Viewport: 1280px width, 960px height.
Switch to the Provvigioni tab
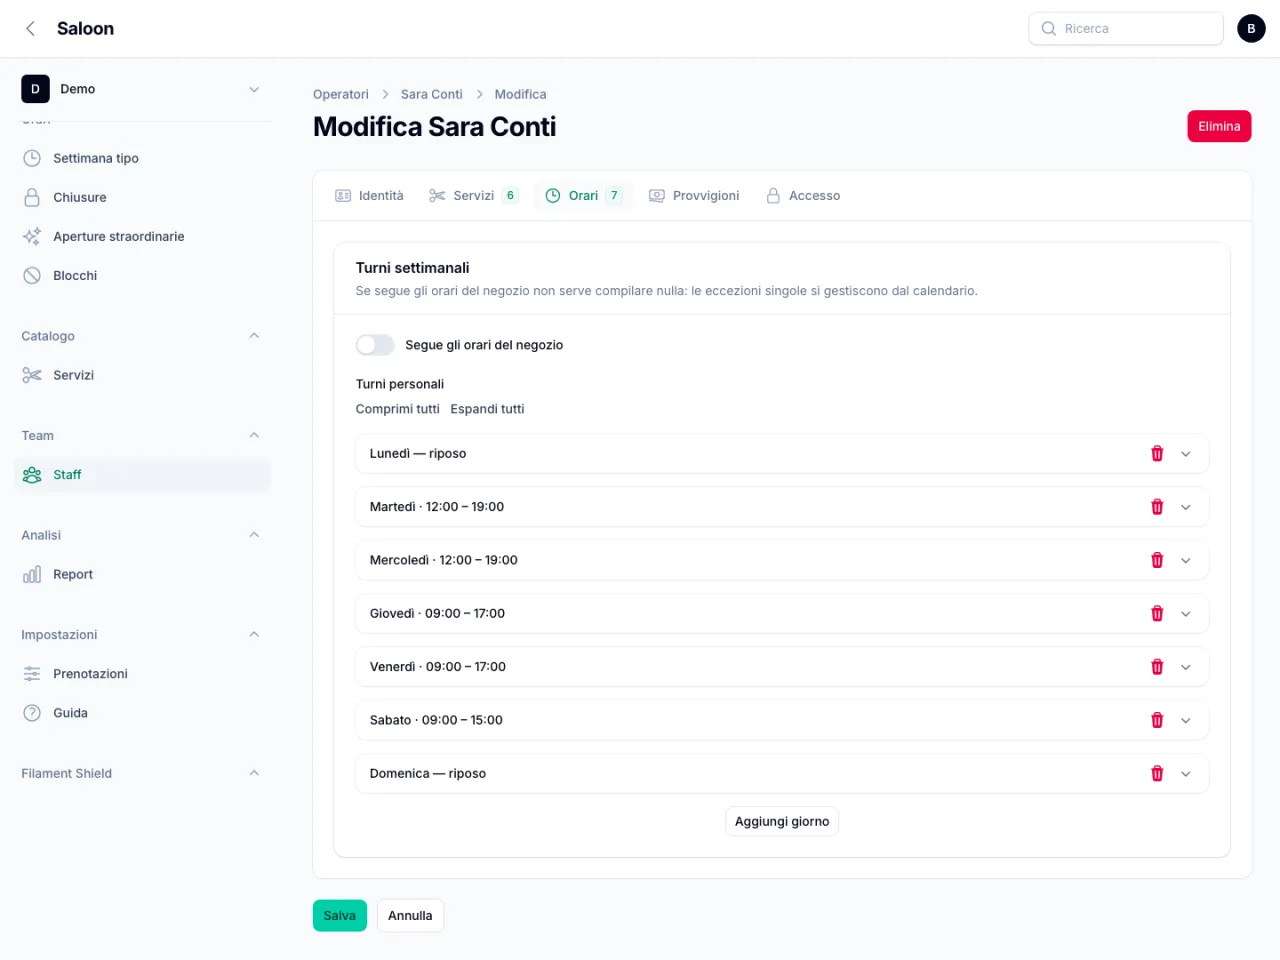point(694,196)
